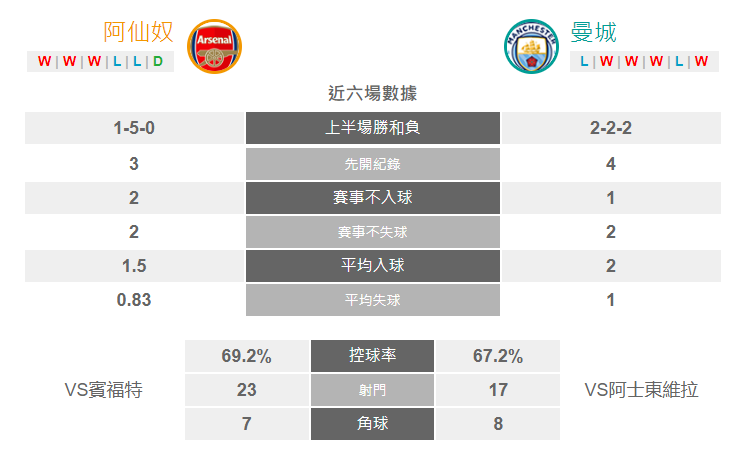Select the 賽事不入球 row label
The image size is (750, 453).
[x=373, y=198]
